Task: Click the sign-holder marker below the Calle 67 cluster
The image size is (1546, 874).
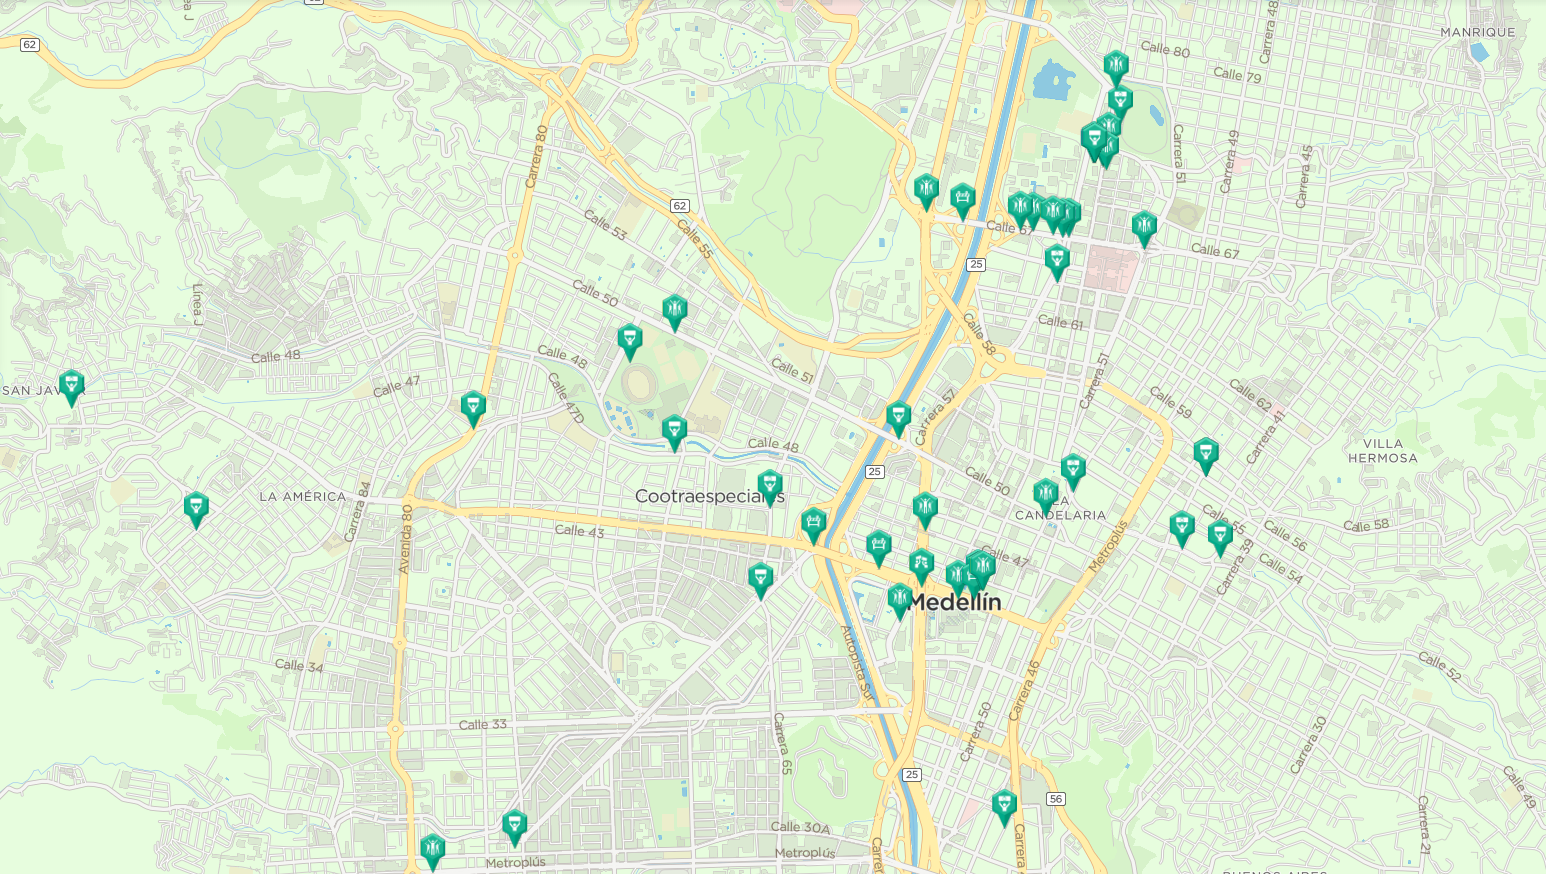Action: pos(1057,261)
